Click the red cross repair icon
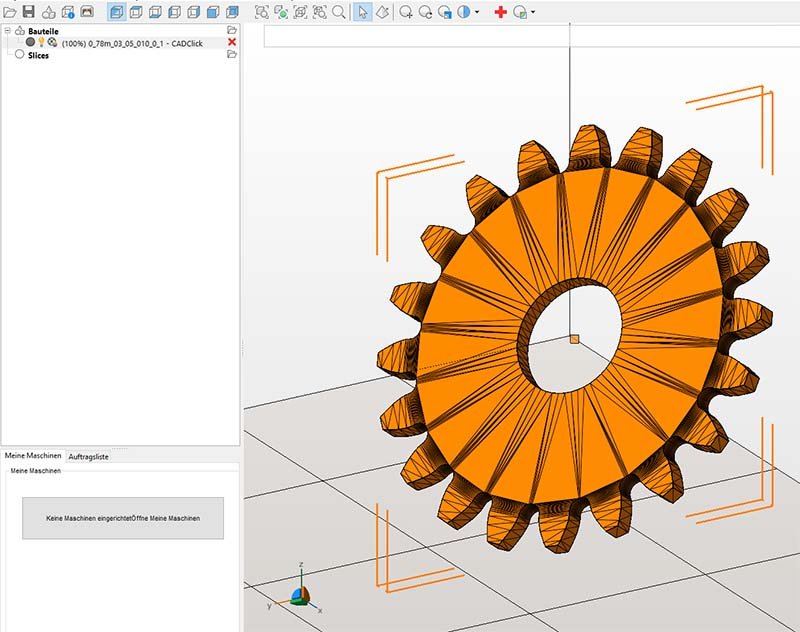 pyautogui.click(x=501, y=12)
